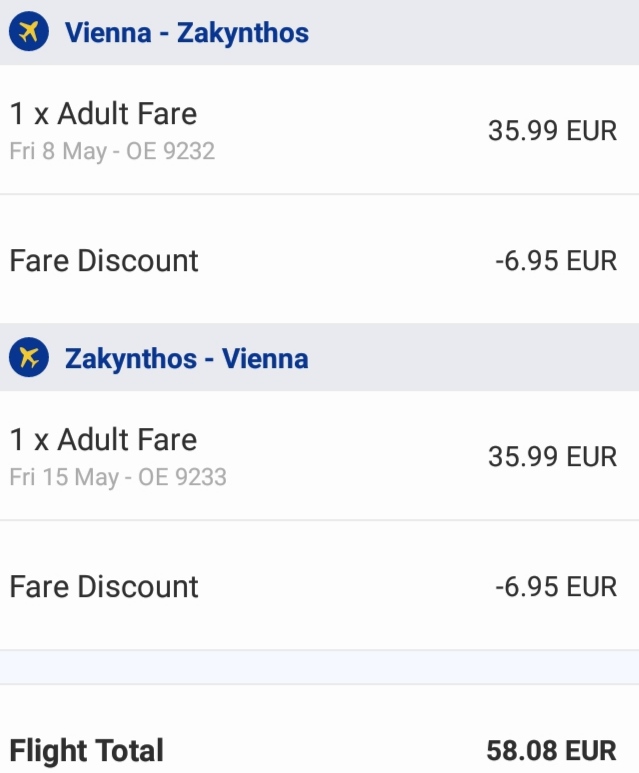The height and width of the screenshot is (773, 639).
Task: Select outbound -6.95 EUR discount amount
Action: click(556, 261)
